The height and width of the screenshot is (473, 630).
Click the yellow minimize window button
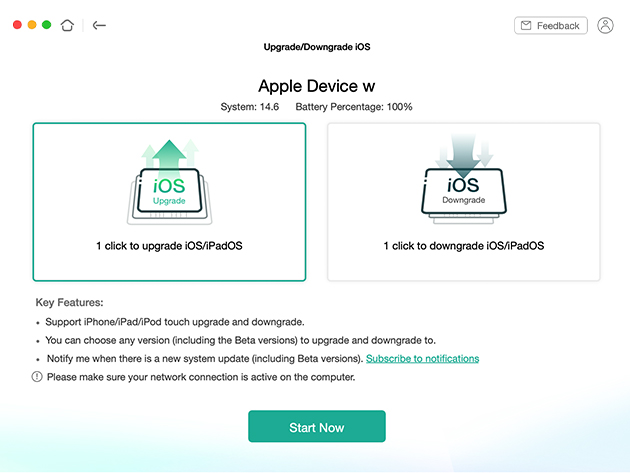32,25
